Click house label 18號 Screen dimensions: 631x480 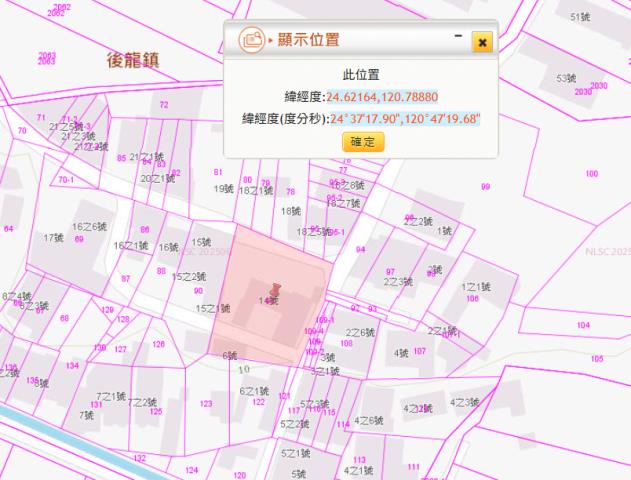tap(291, 211)
